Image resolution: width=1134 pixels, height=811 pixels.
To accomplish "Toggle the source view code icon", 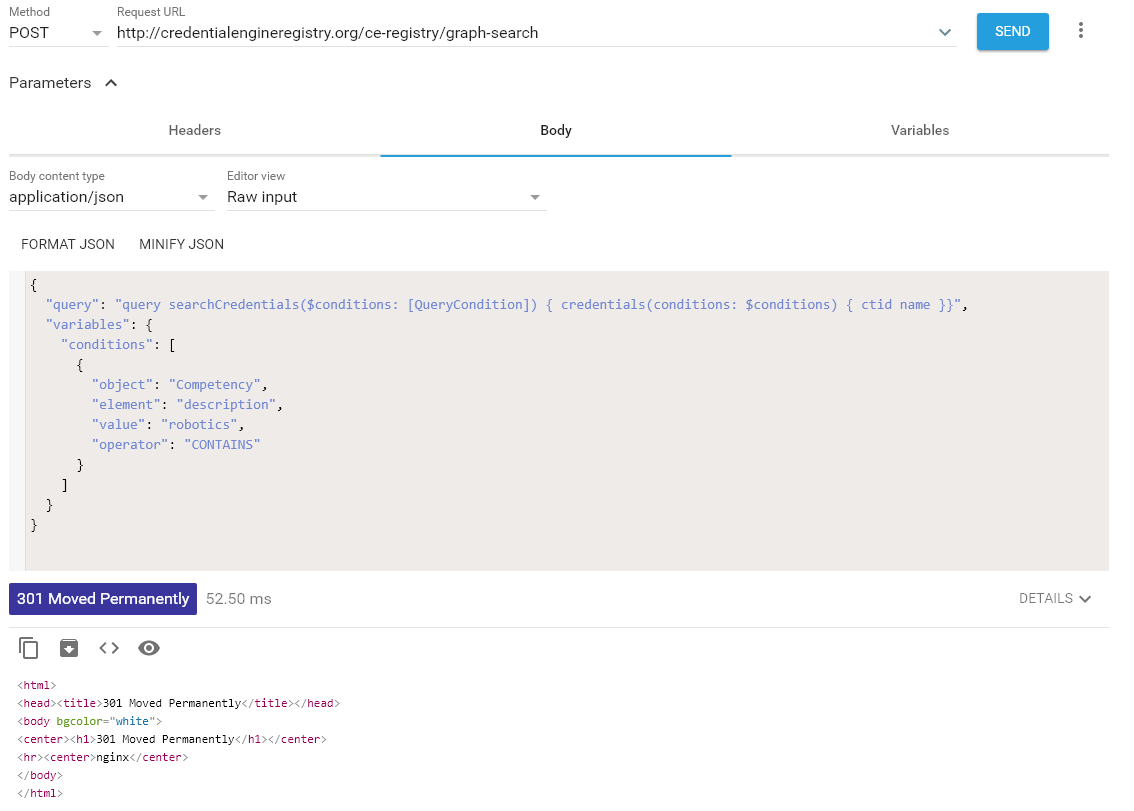I will pyautogui.click(x=109, y=648).
